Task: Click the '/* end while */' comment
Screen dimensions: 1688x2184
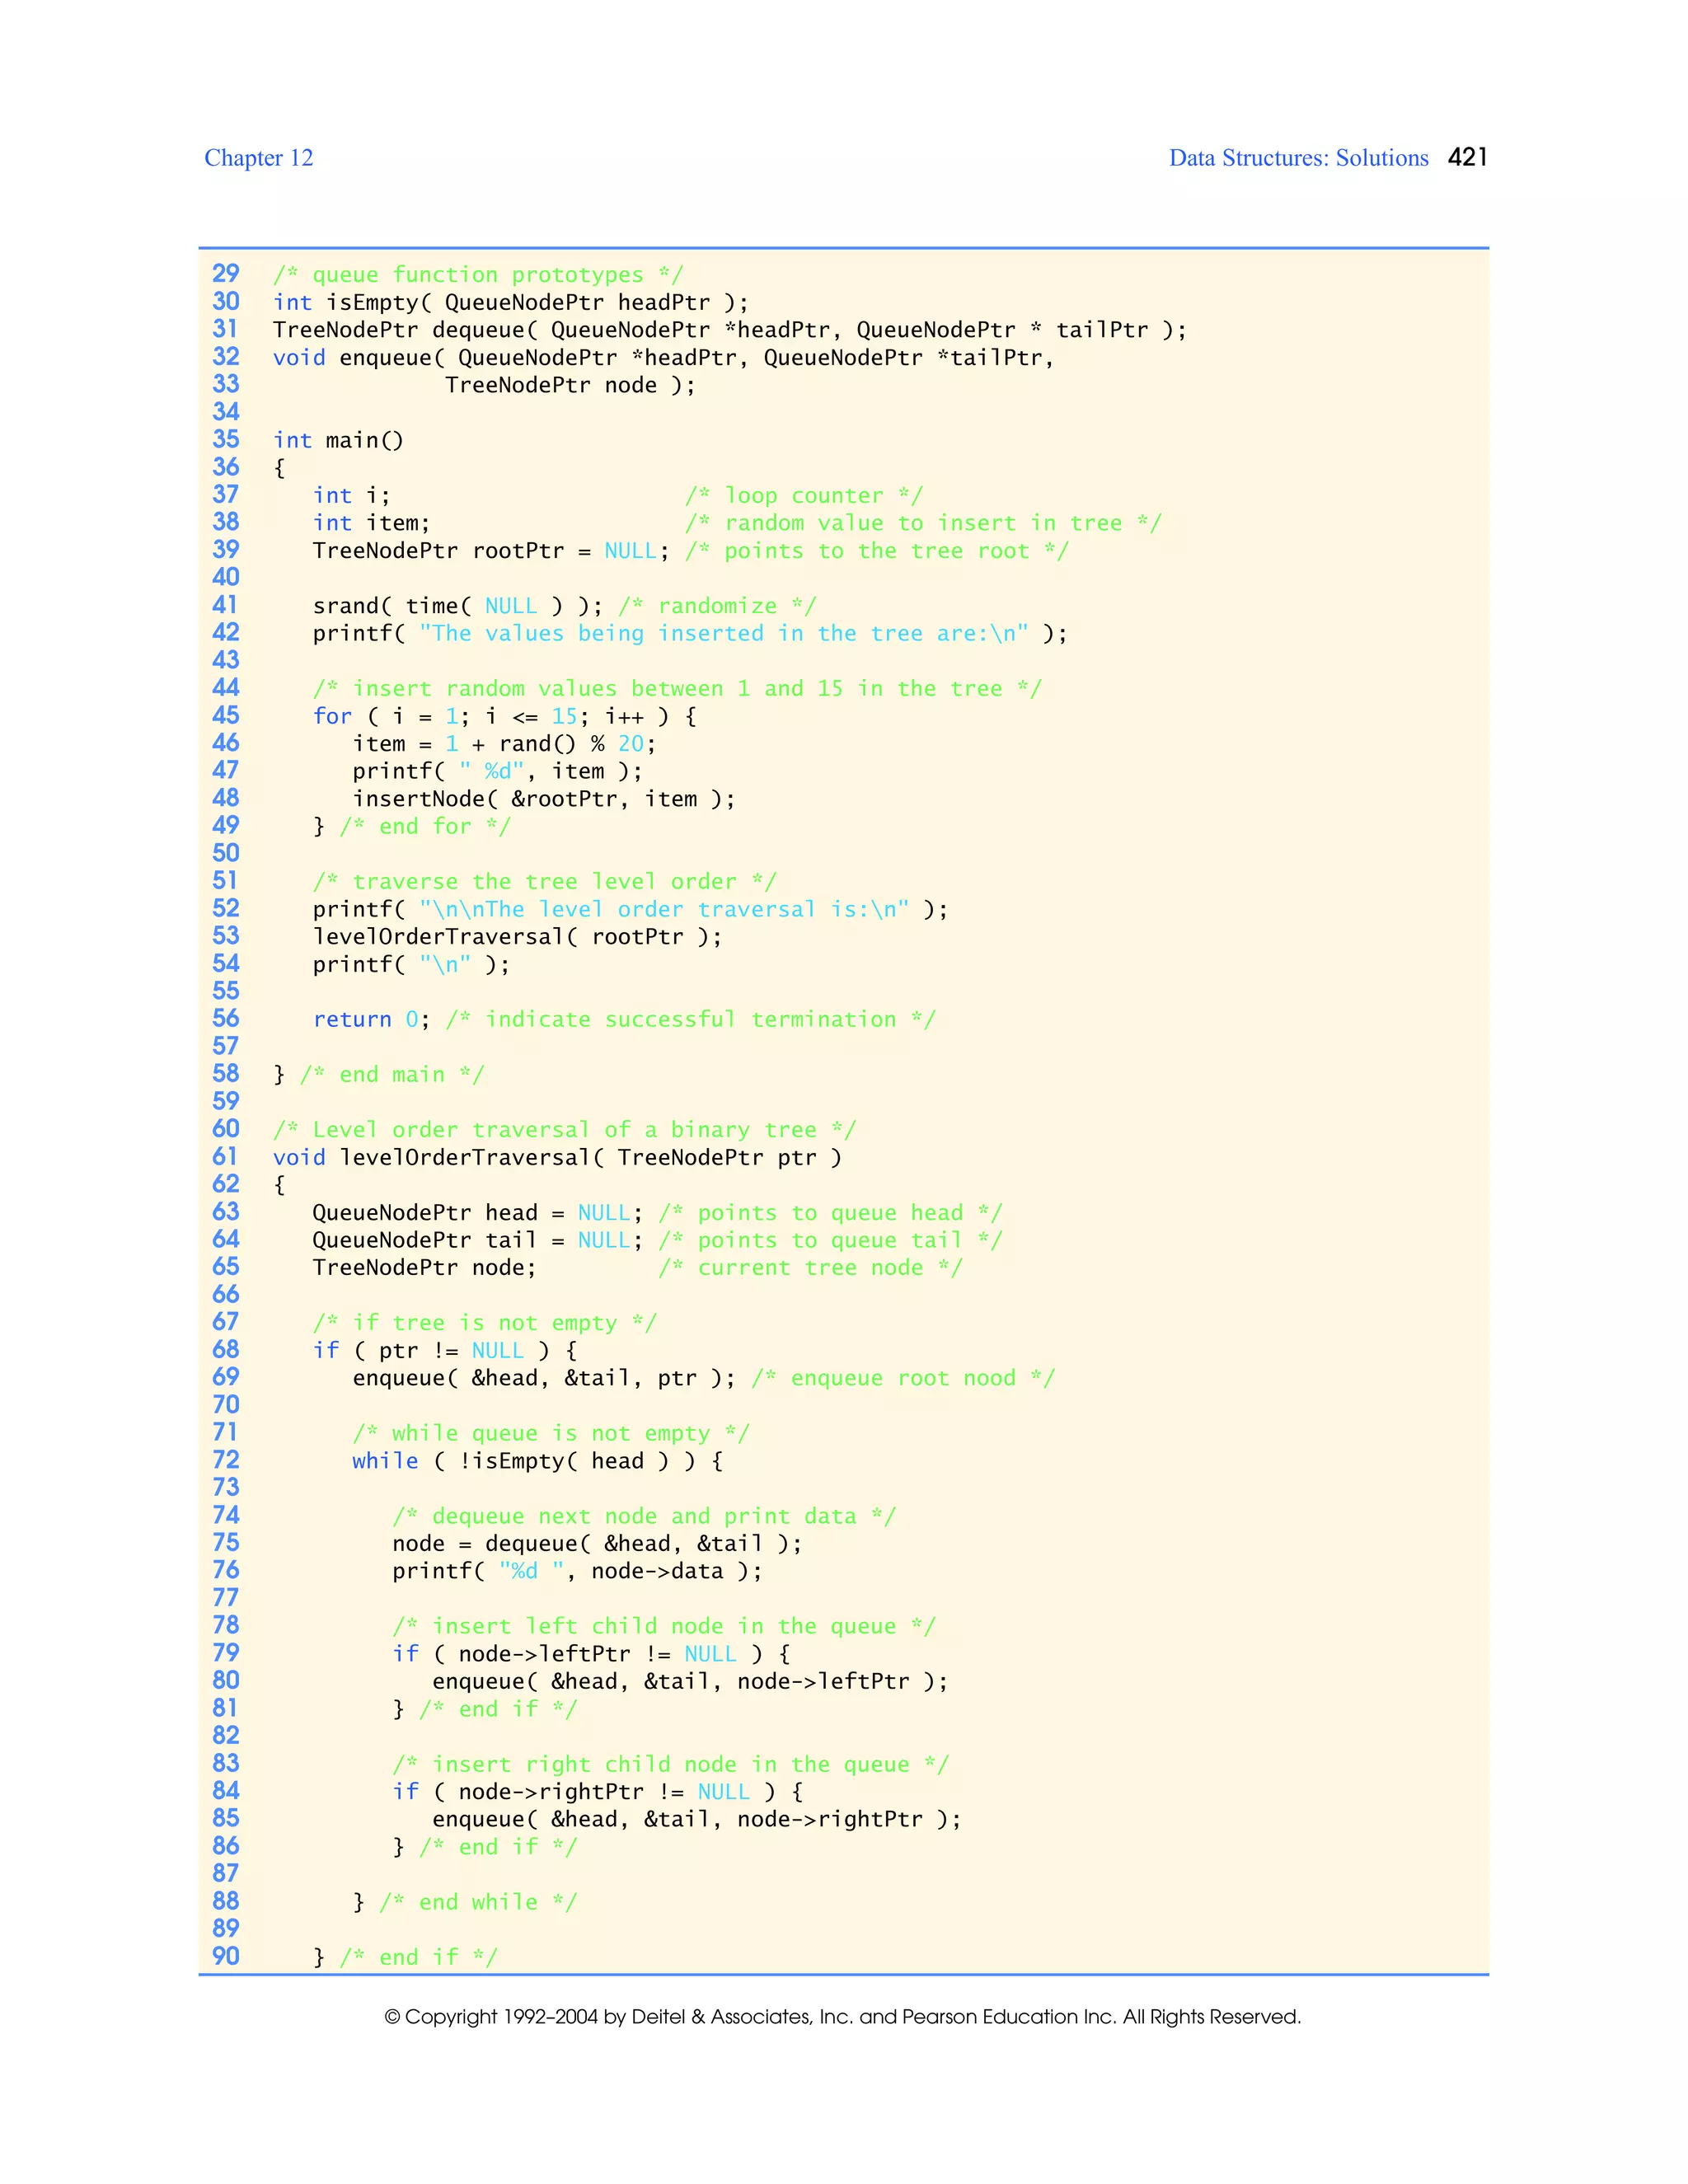Action: 478,1903
